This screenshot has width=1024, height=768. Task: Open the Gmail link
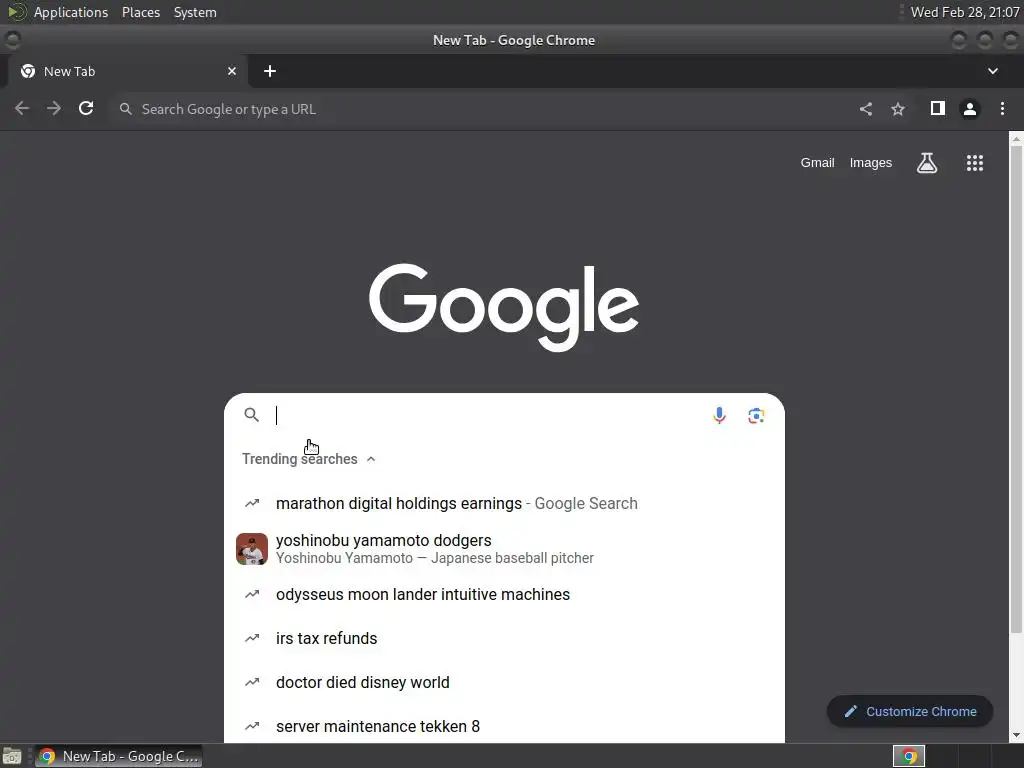point(817,163)
